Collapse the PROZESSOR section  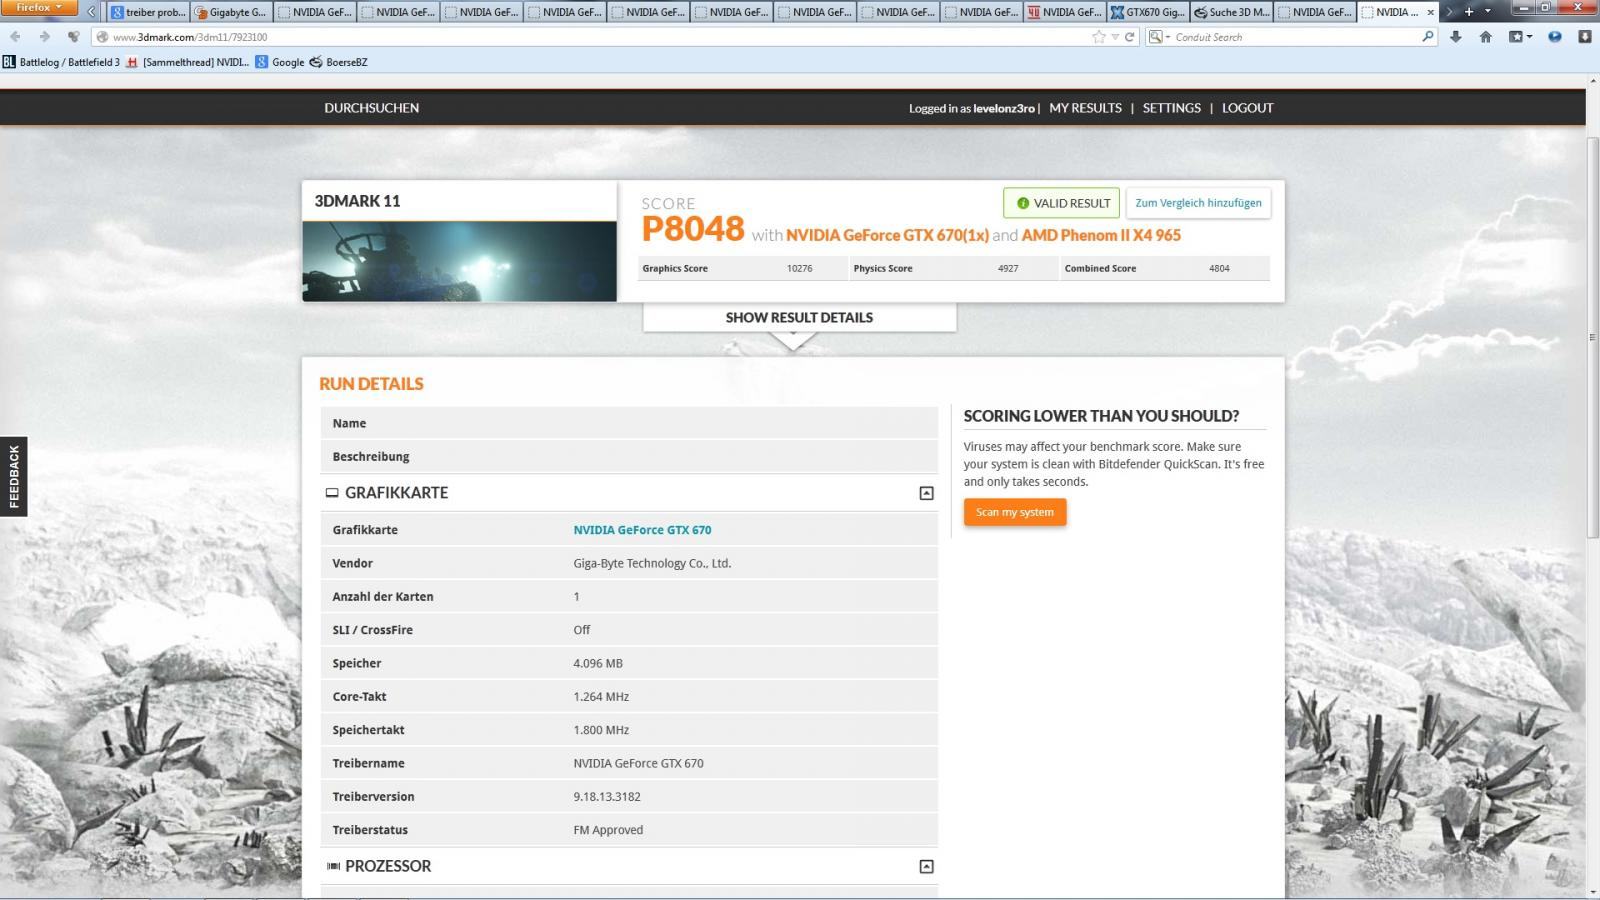pyautogui.click(x=926, y=866)
